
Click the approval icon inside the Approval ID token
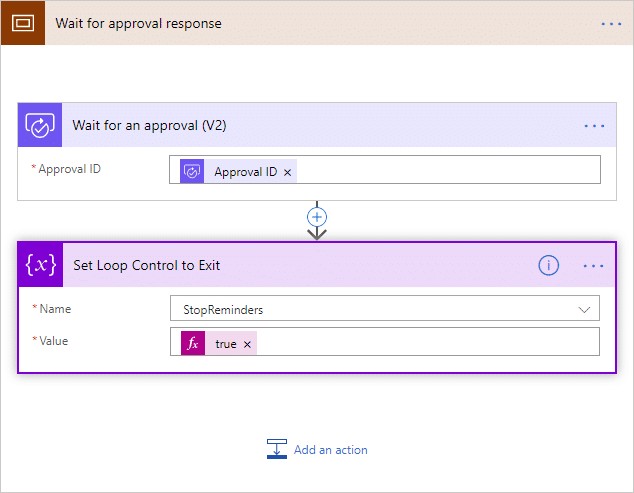(x=192, y=171)
